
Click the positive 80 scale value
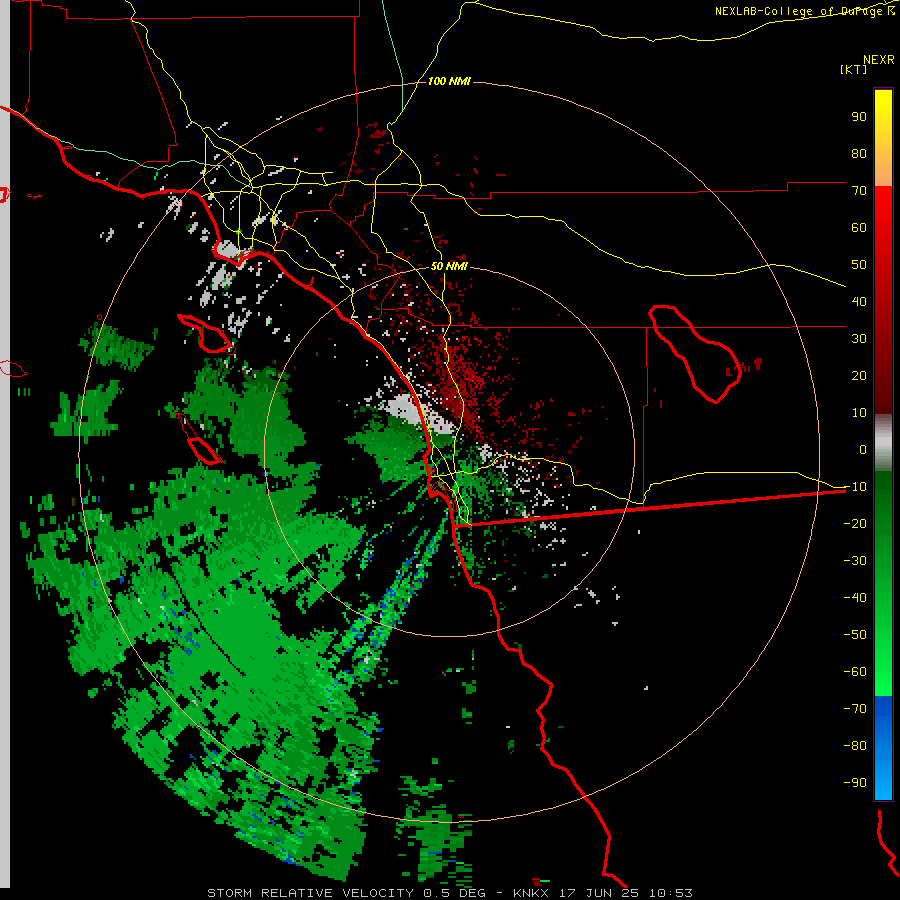click(x=859, y=153)
